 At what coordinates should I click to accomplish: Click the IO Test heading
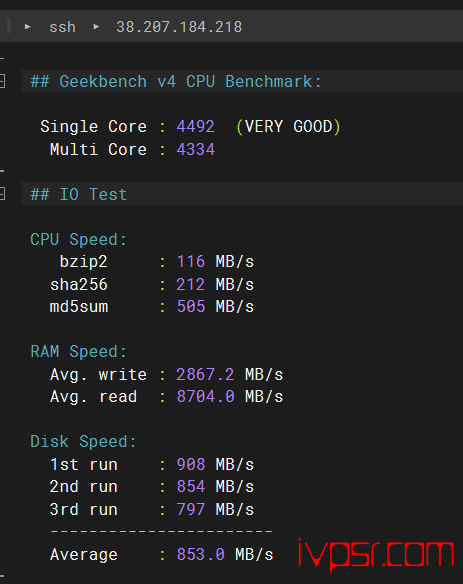79,194
